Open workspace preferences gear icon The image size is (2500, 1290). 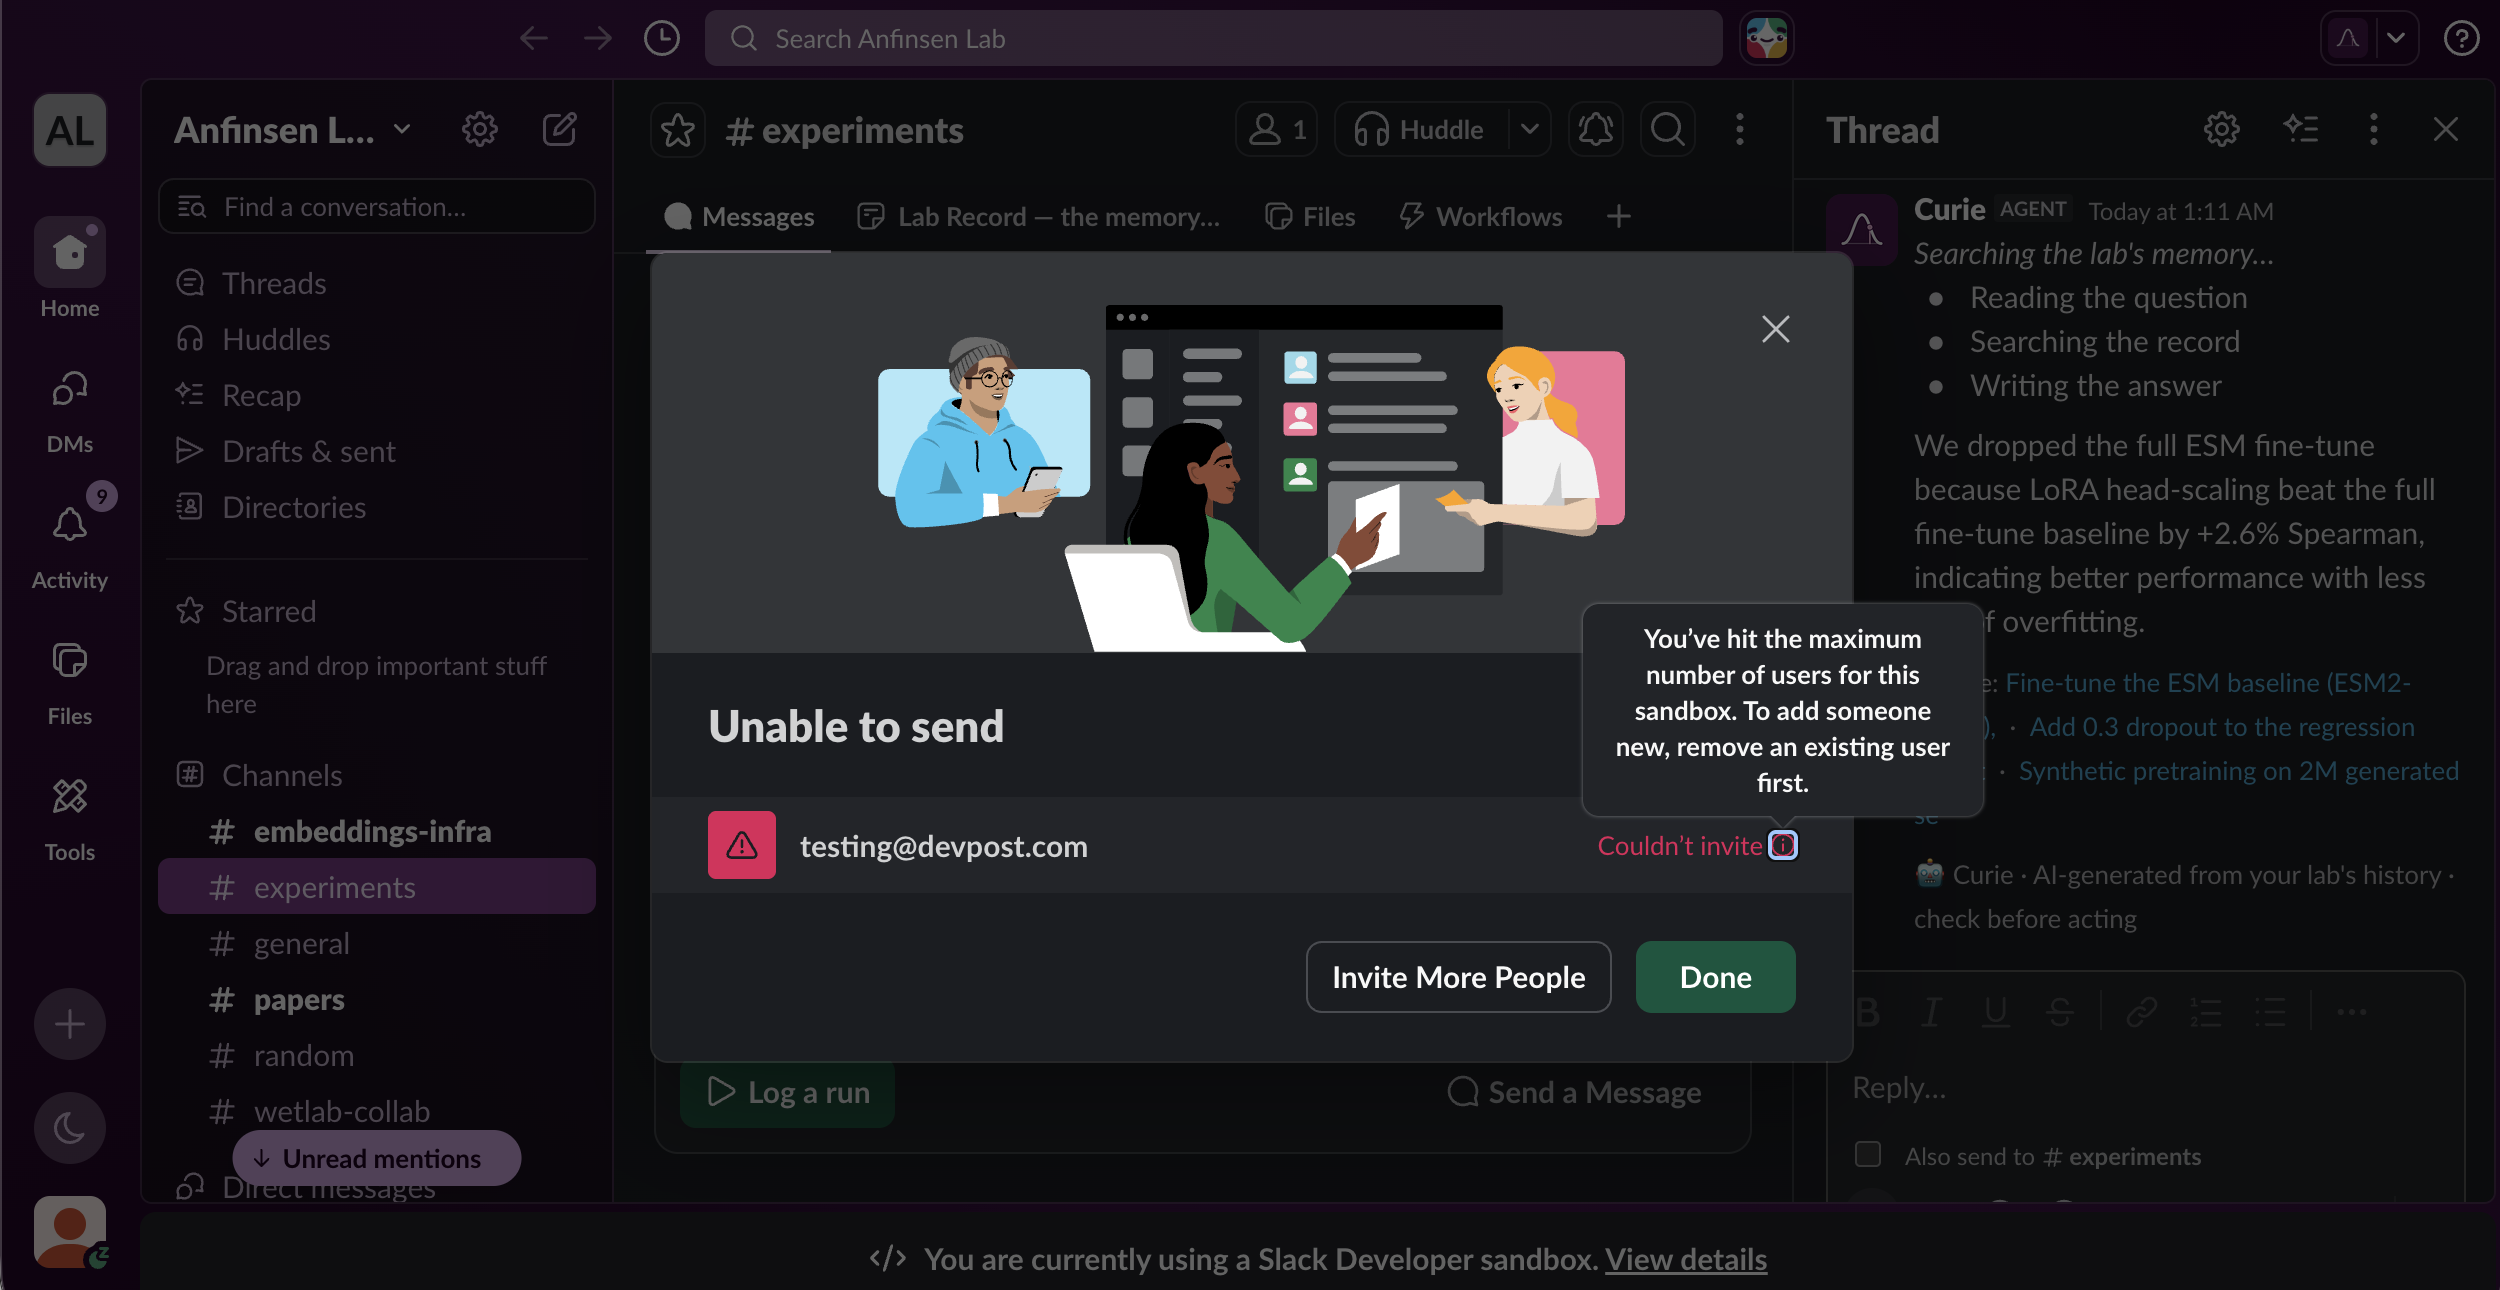pyautogui.click(x=480, y=129)
